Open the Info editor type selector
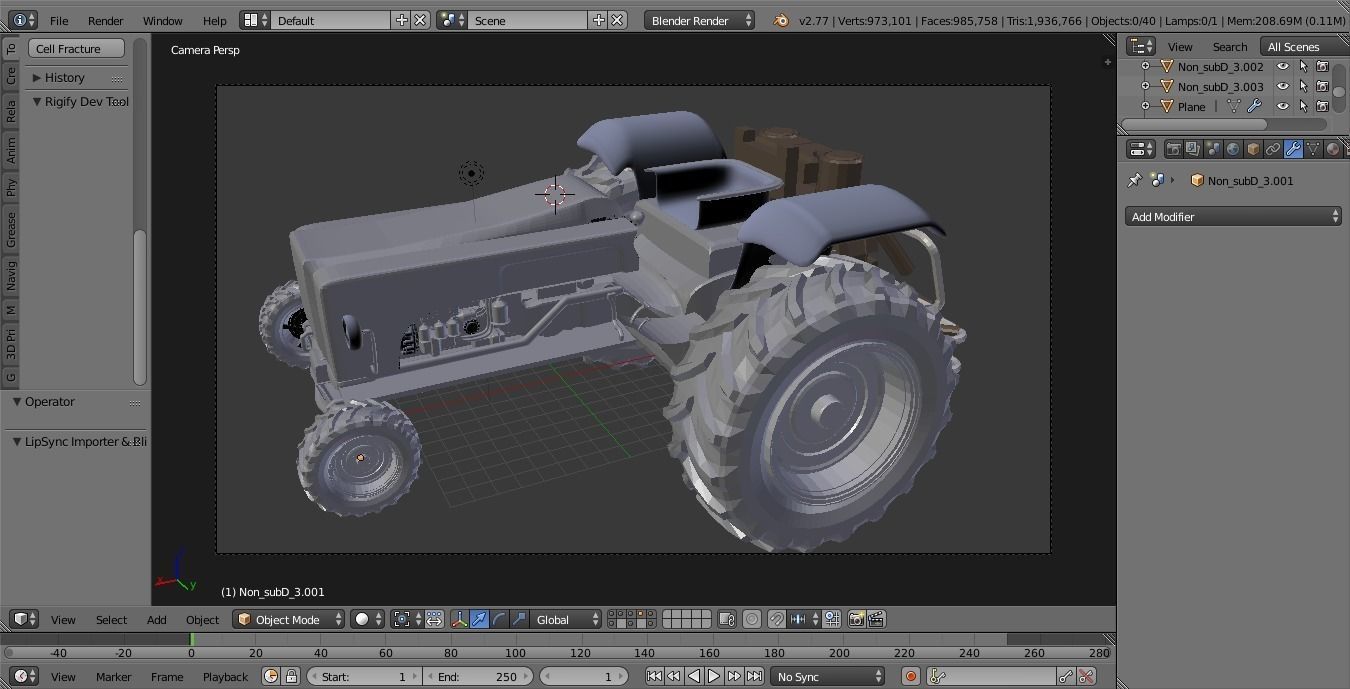 point(21,20)
